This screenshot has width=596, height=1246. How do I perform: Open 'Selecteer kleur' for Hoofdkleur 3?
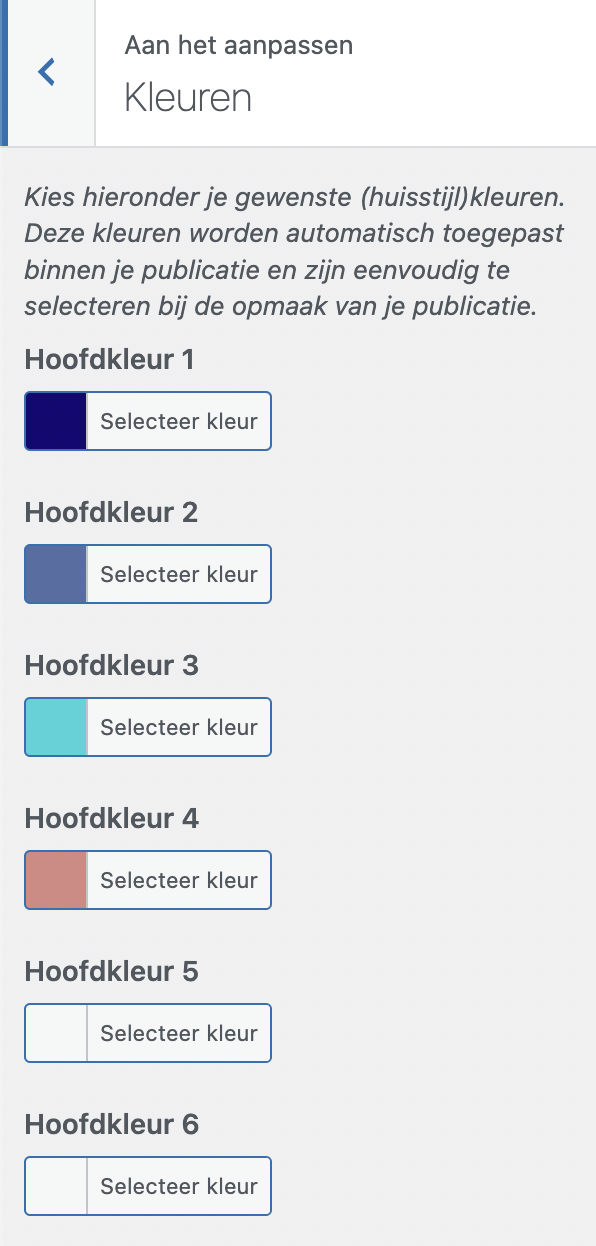coord(179,727)
